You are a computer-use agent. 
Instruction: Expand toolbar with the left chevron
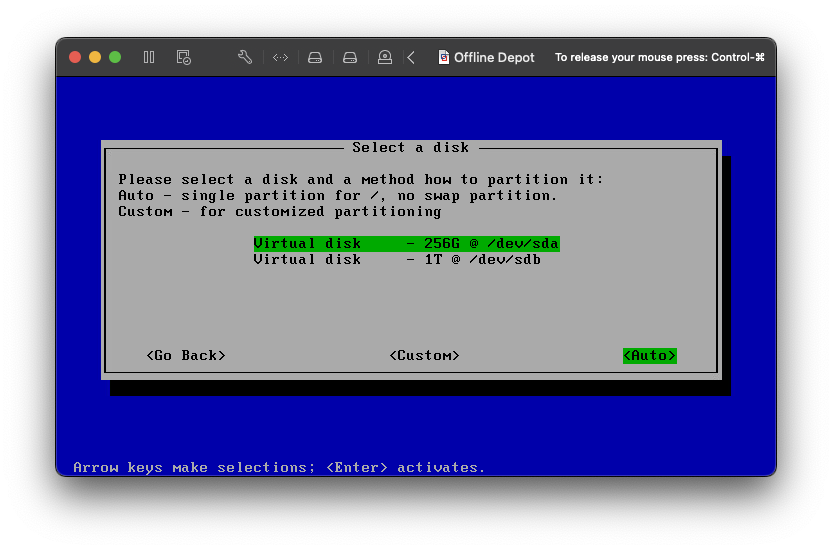coord(411,57)
